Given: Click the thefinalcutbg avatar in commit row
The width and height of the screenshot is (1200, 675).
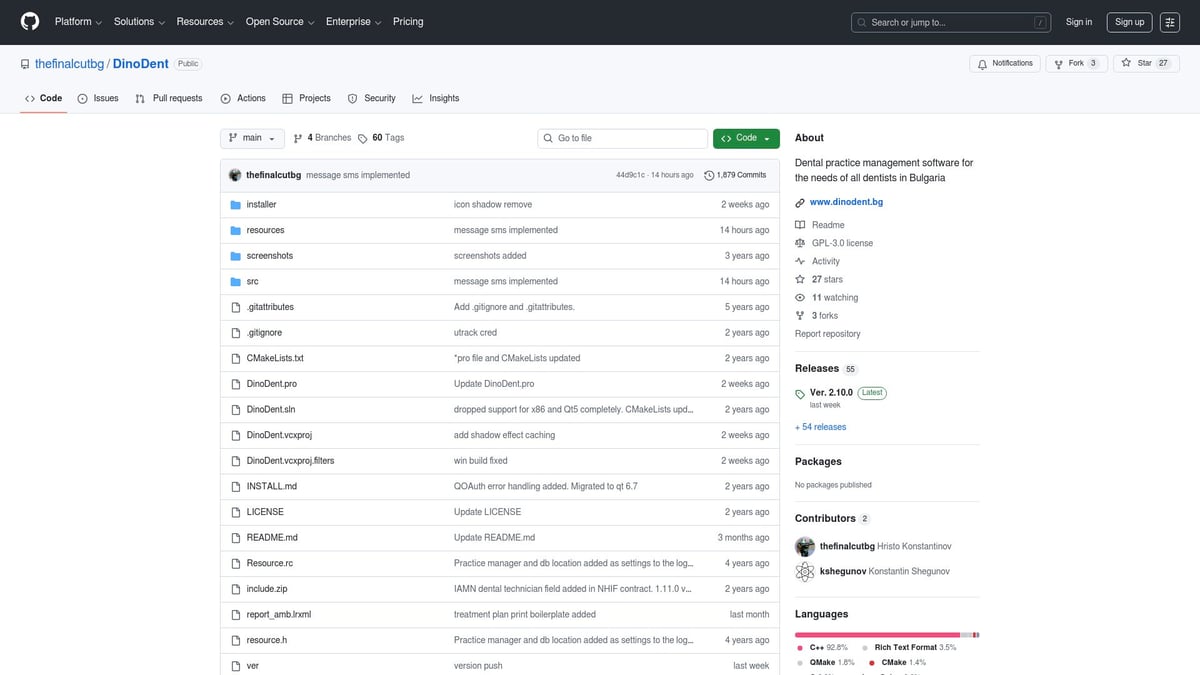Looking at the screenshot, I should (x=235, y=175).
